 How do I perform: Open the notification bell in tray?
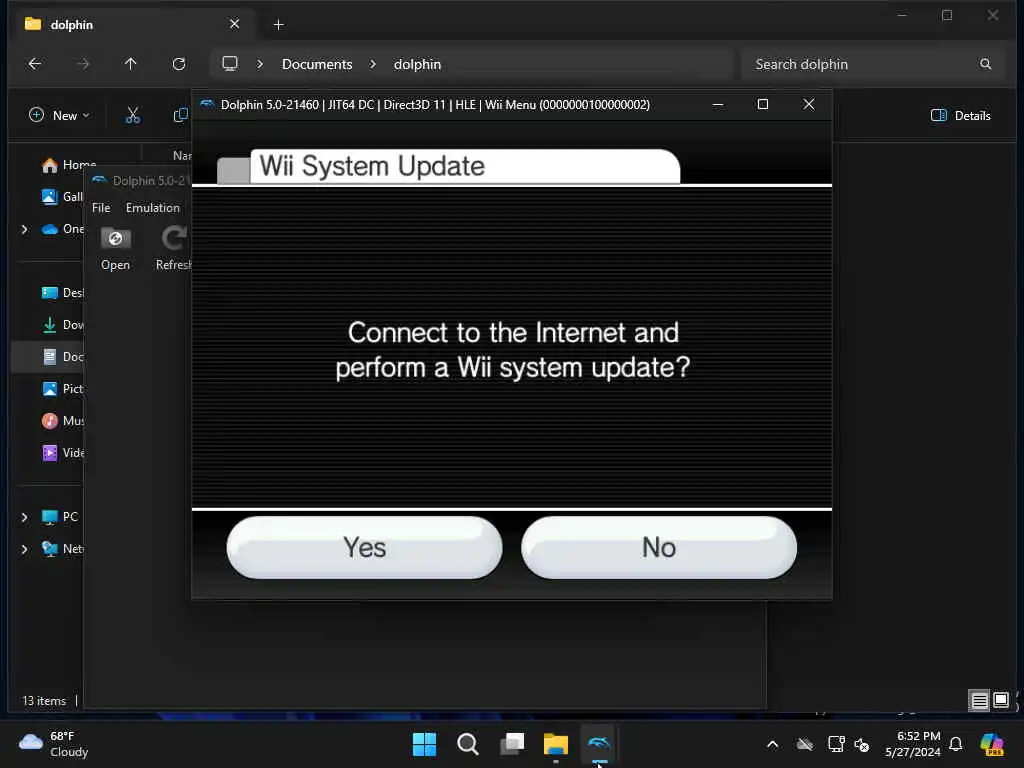[x=956, y=744]
